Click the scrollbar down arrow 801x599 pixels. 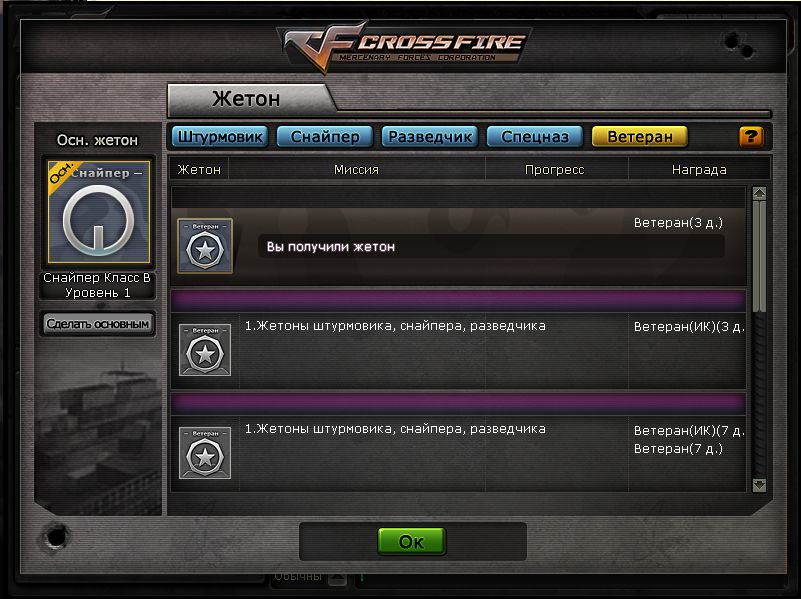click(760, 485)
